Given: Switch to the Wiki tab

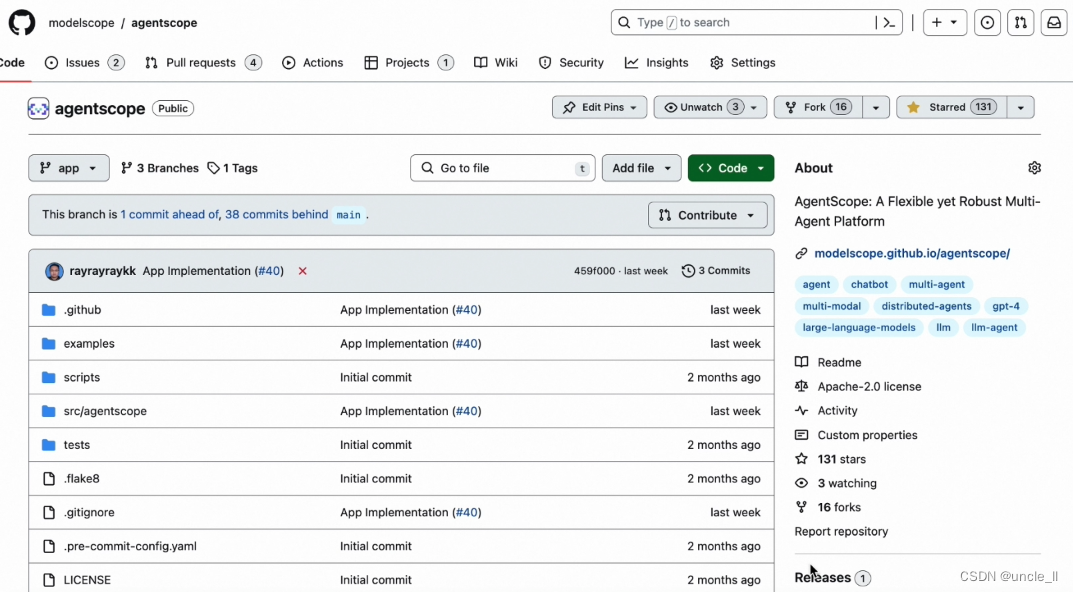Looking at the screenshot, I should point(496,62).
